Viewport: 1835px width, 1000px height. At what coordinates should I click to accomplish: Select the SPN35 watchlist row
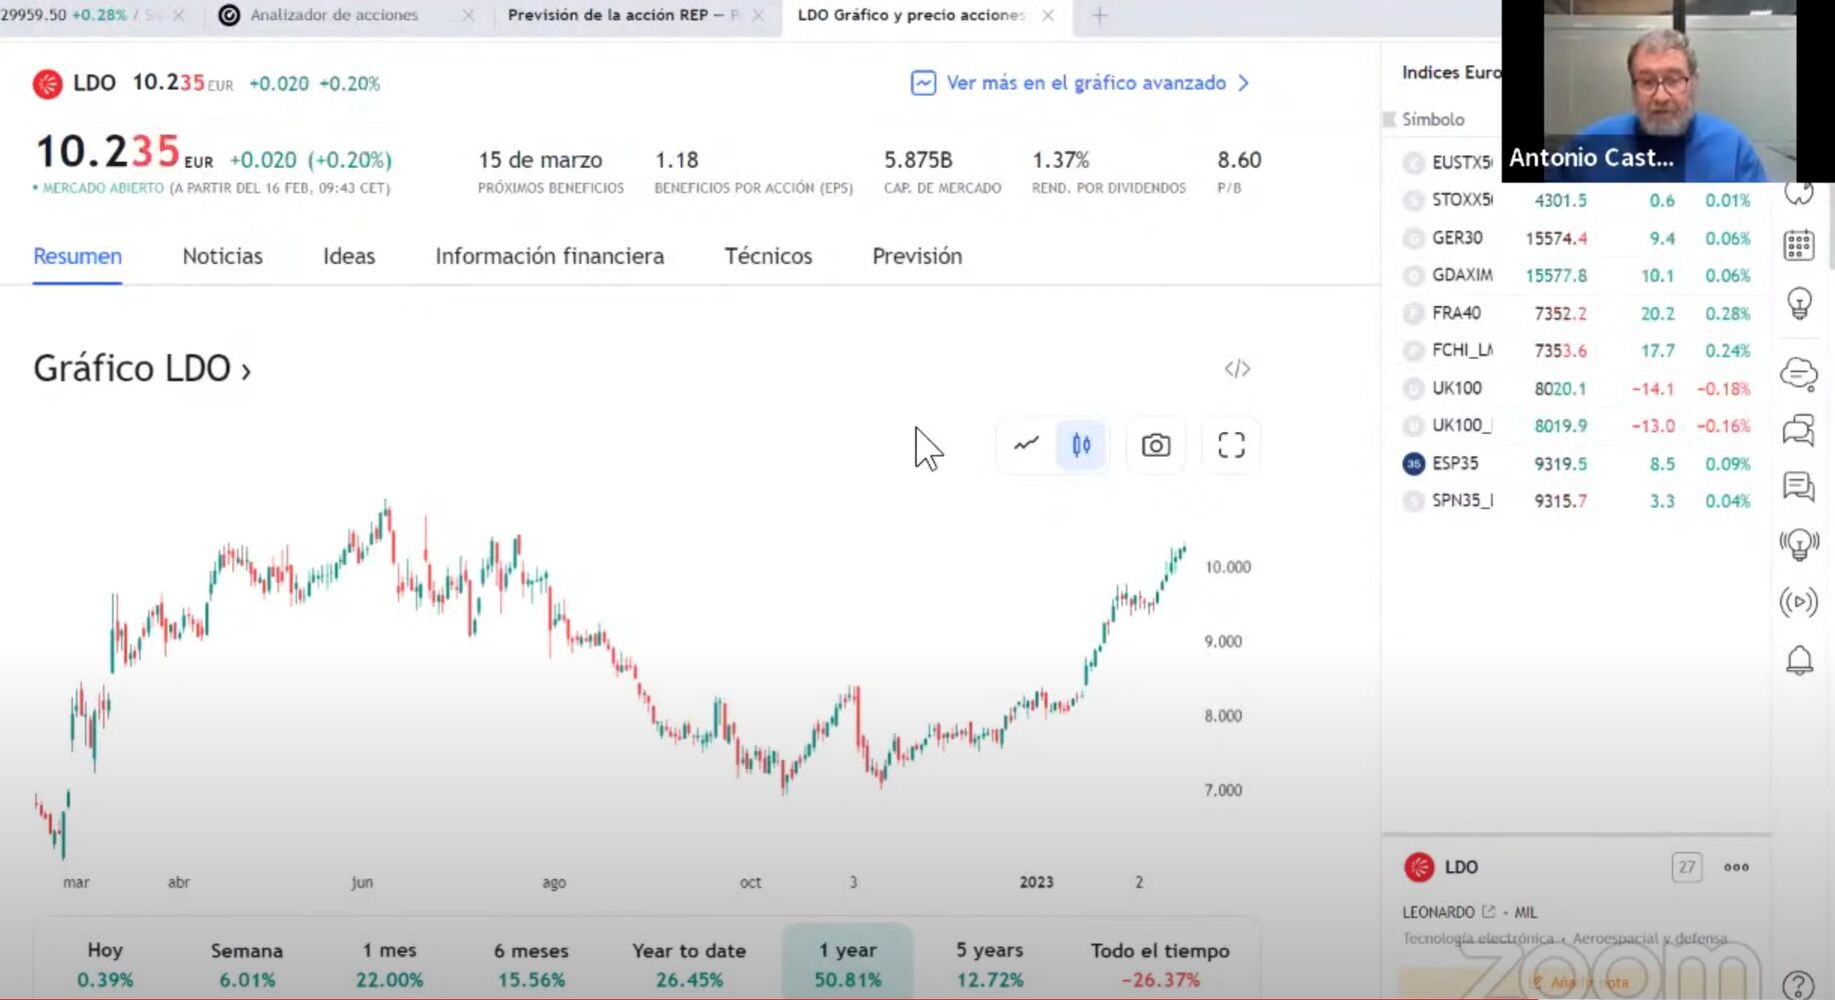click(1577, 501)
